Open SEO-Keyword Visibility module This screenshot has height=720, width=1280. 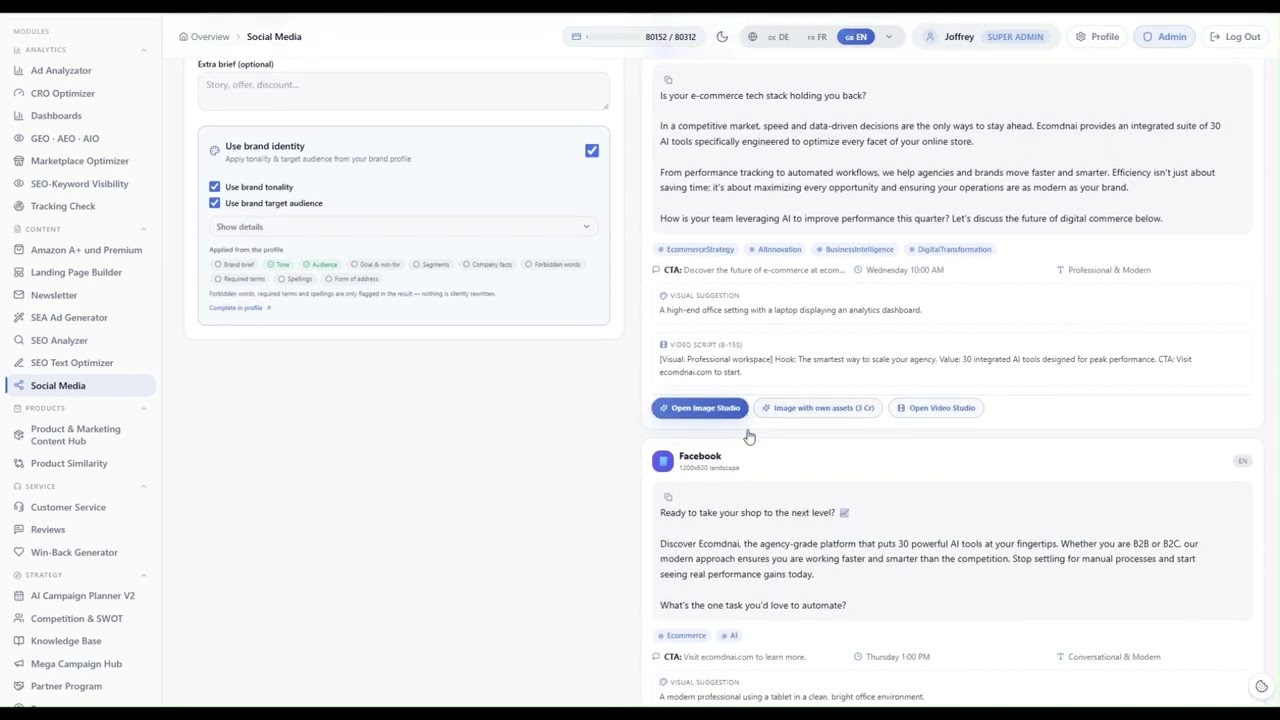(x=79, y=184)
